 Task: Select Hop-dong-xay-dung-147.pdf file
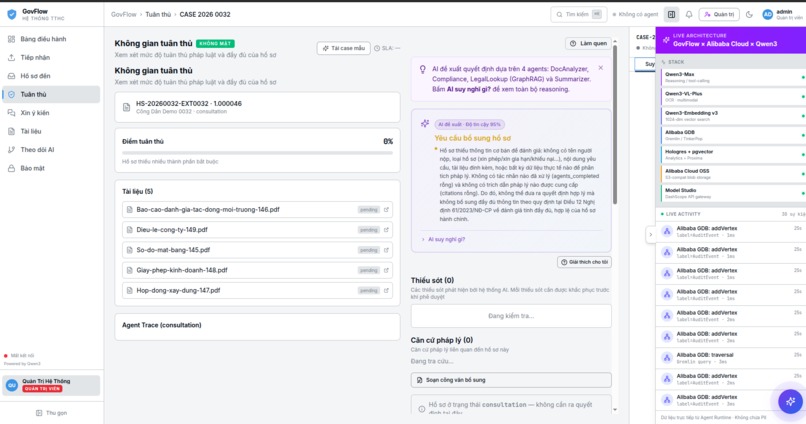[x=257, y=290]
